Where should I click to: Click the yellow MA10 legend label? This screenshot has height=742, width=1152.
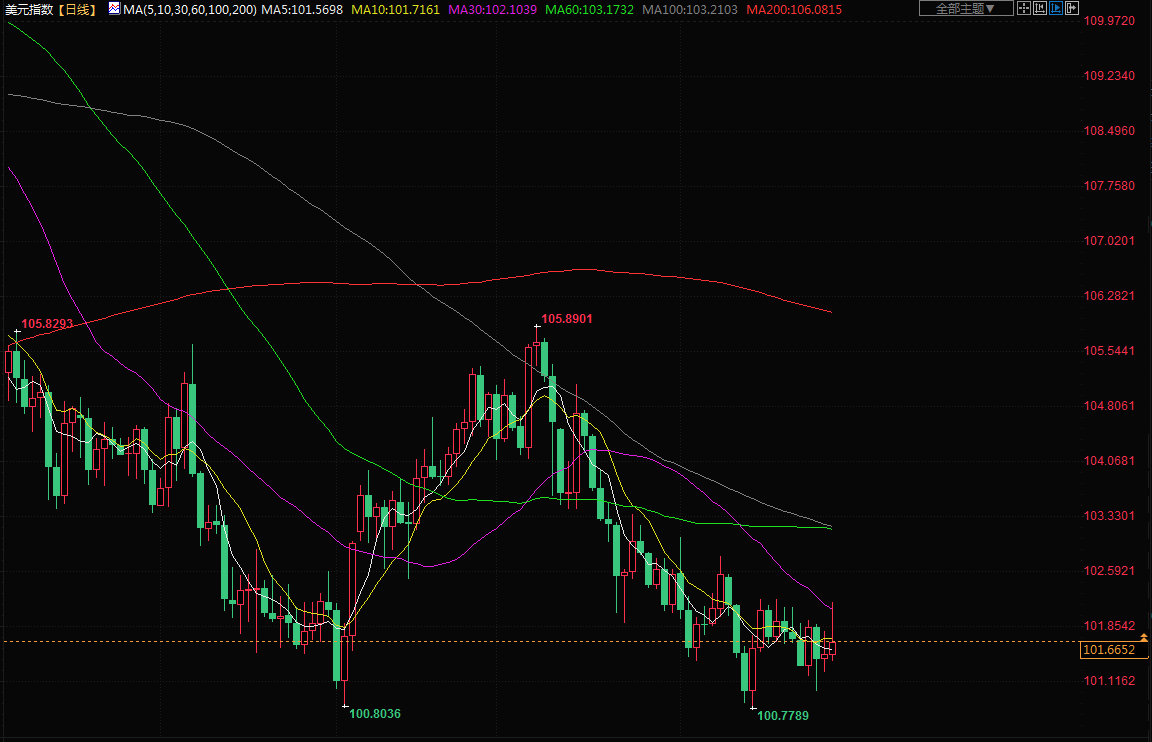[394, 9]
